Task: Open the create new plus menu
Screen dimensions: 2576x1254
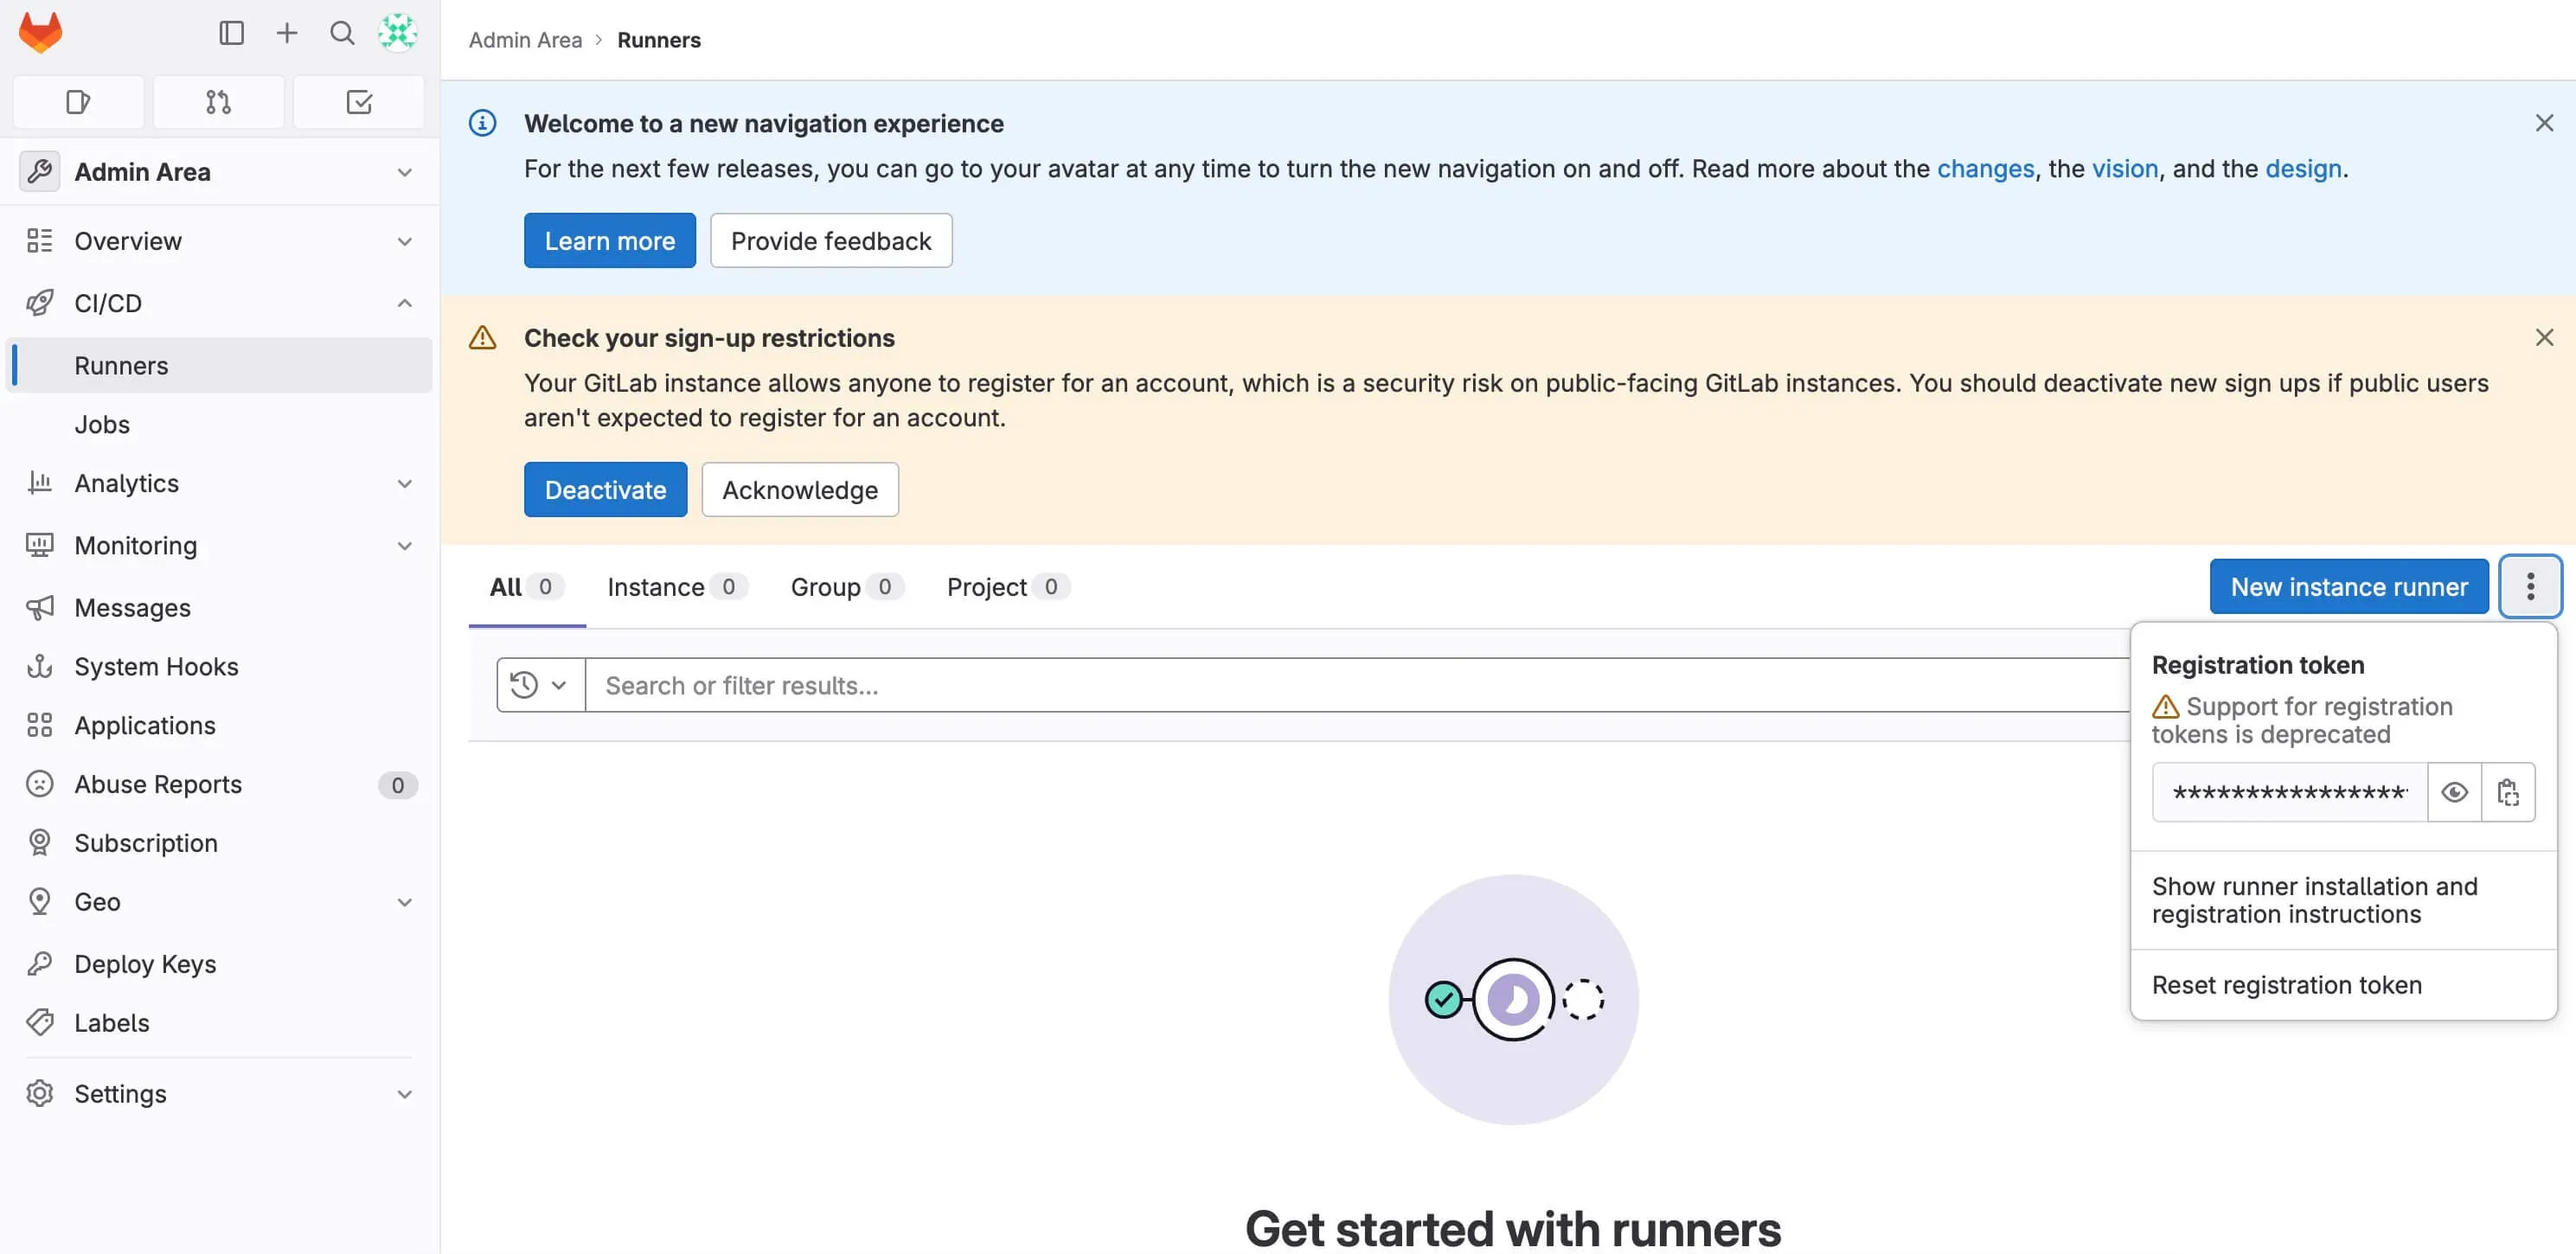Action: [287, 33]
